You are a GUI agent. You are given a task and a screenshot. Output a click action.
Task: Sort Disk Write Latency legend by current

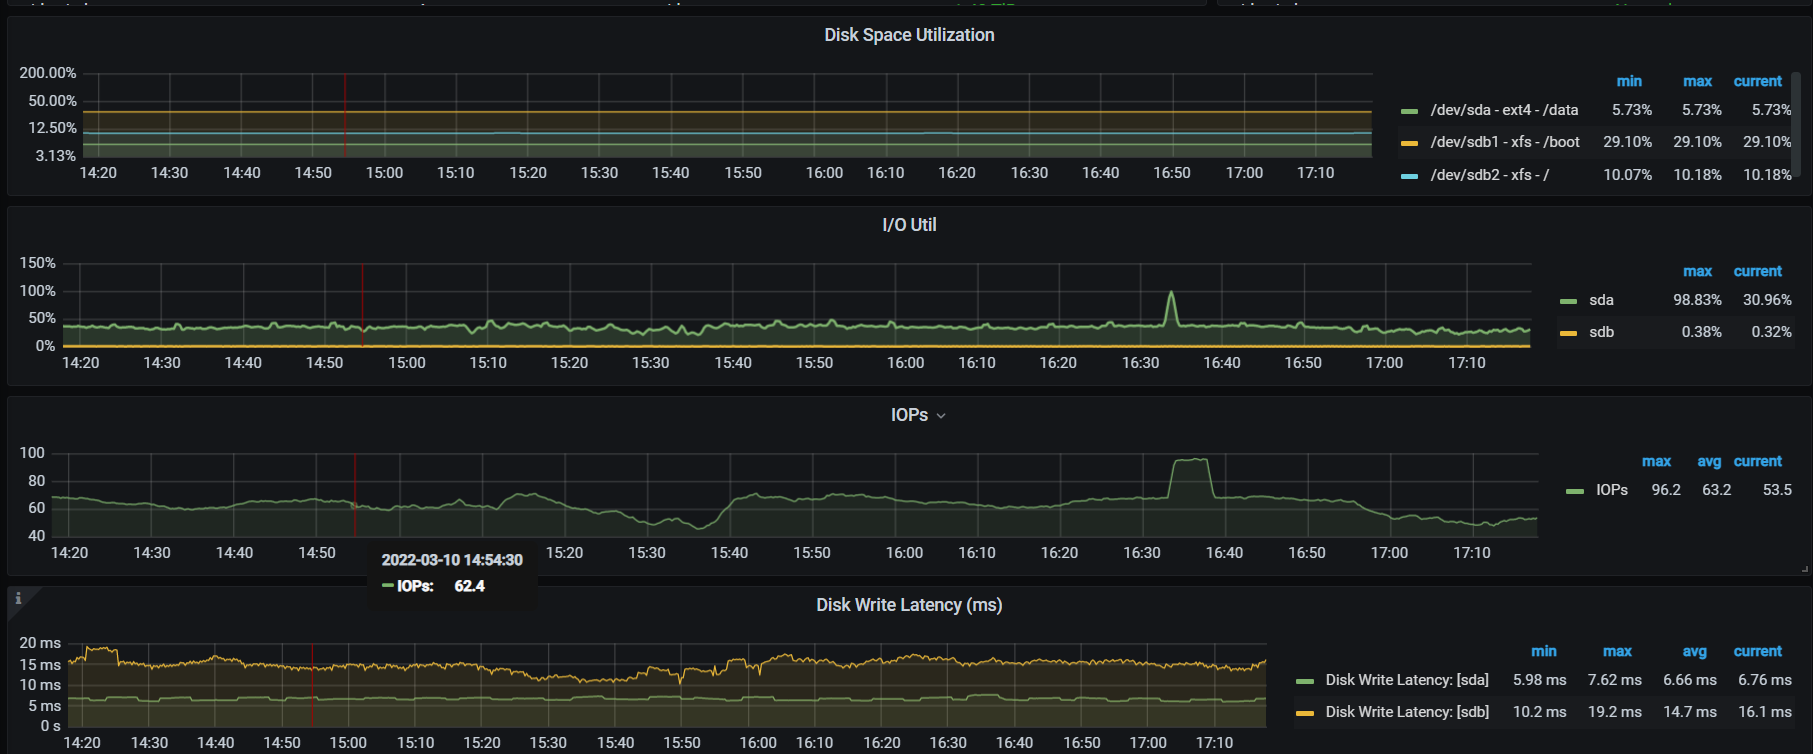coord(1757,651)
